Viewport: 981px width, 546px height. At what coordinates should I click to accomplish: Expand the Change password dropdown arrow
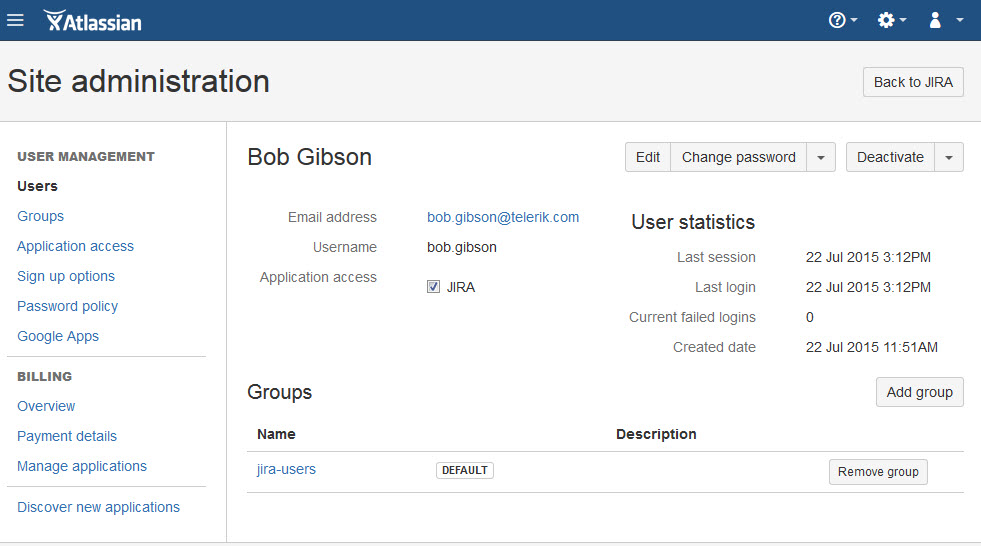[821, 157]
